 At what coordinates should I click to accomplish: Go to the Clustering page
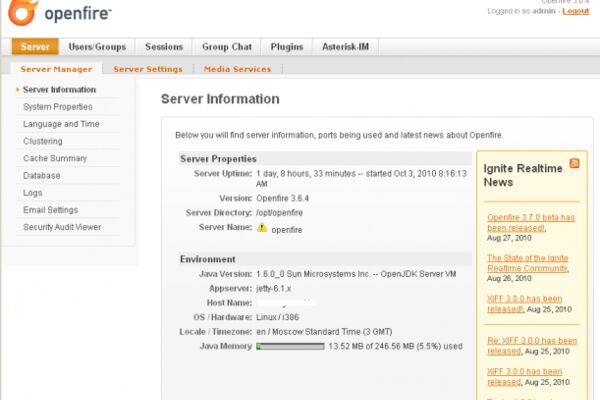point(42,141)
